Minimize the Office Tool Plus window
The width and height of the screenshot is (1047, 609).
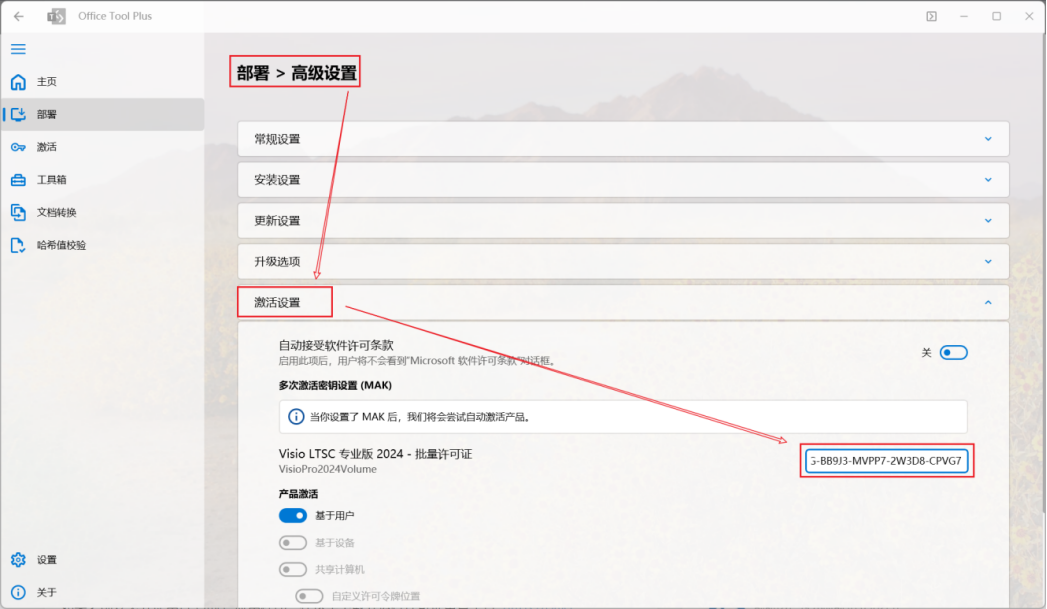click(964, 16)
